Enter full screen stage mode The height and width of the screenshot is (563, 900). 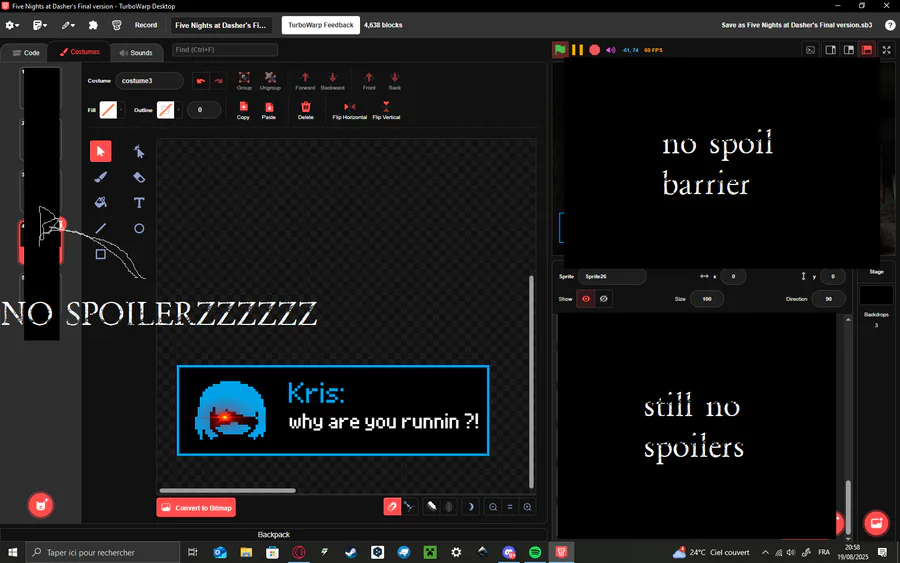(886, 50)
